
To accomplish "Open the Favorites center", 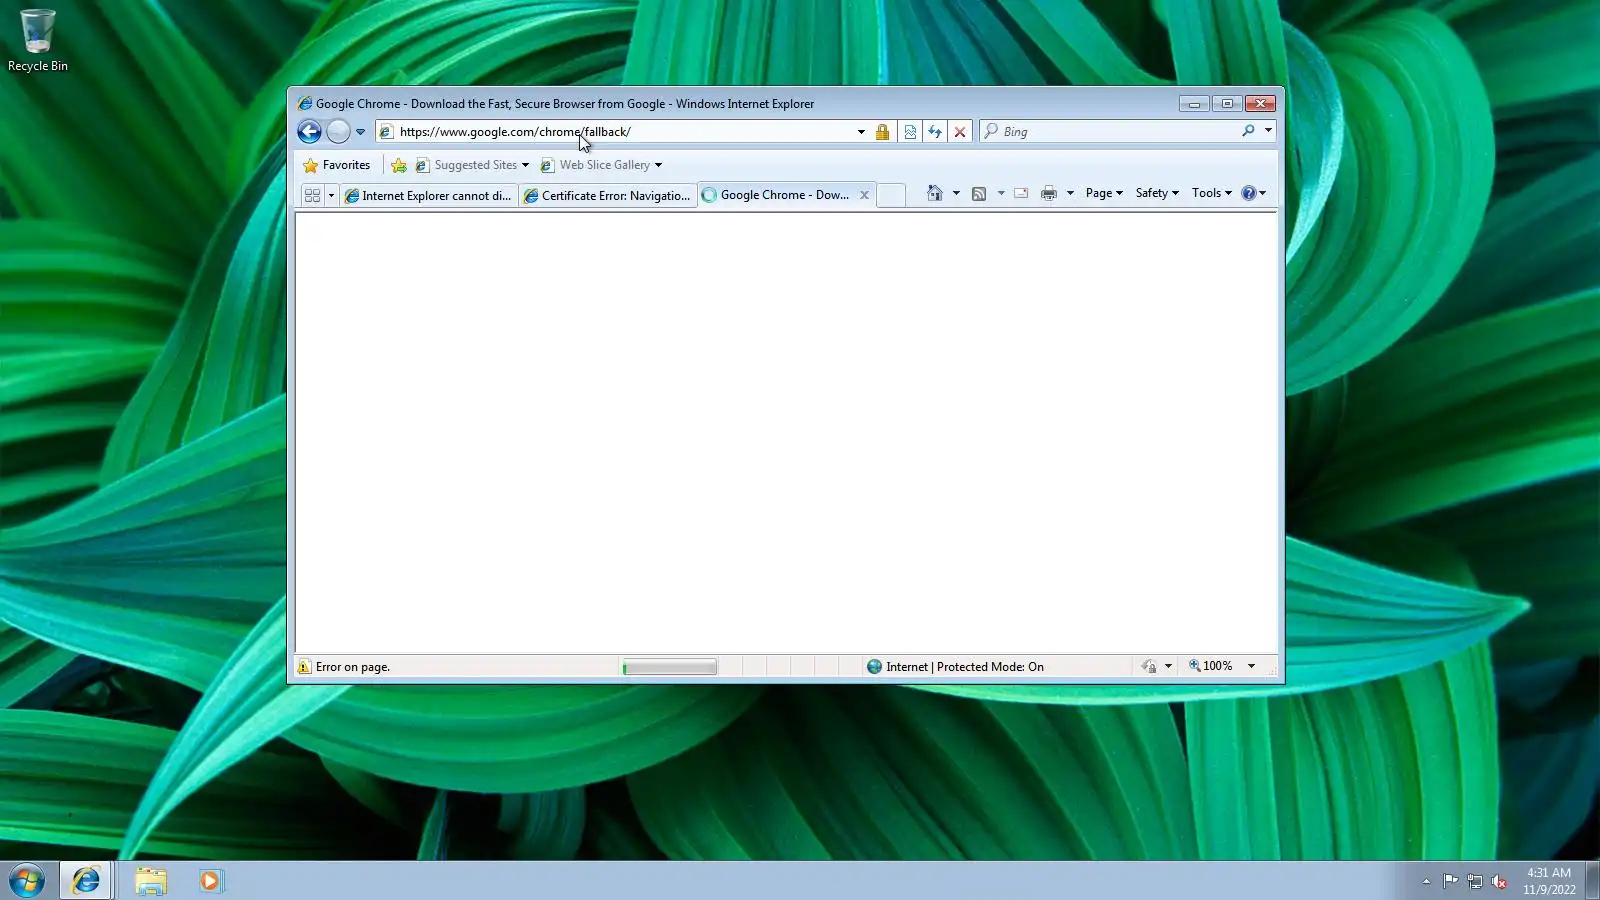I will pyautogui.click(x=337, y=165).
